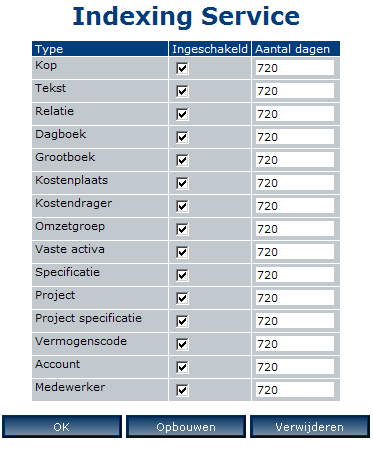Screen dimensions: 373x449
Task: Toggle Kostenplaats indexing checkbox
Action: pyautogui.click(x=182, y=183)
